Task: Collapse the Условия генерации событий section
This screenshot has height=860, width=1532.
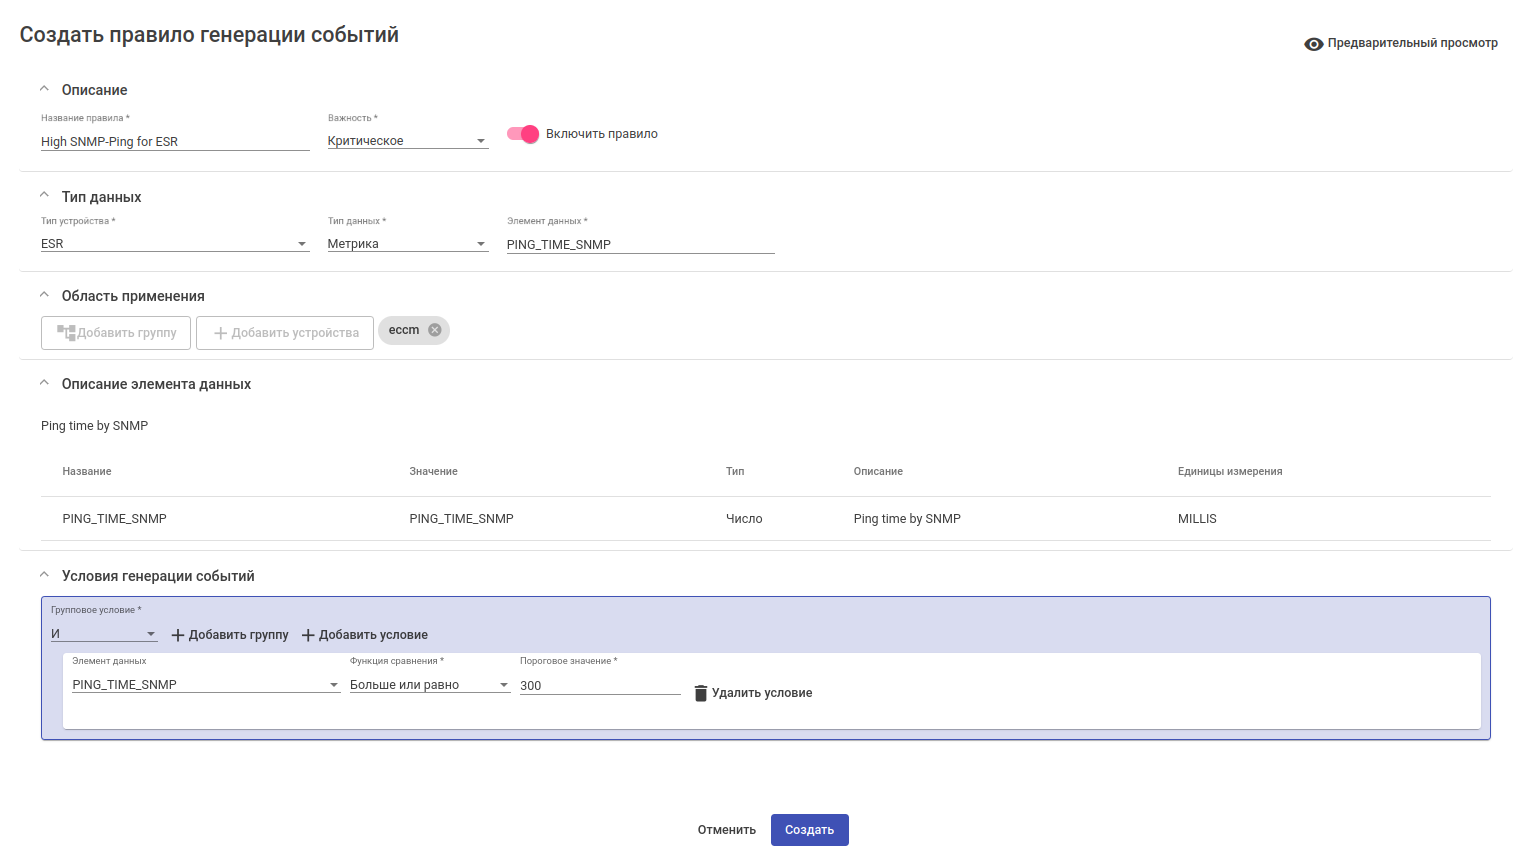Action: point(44,575)
